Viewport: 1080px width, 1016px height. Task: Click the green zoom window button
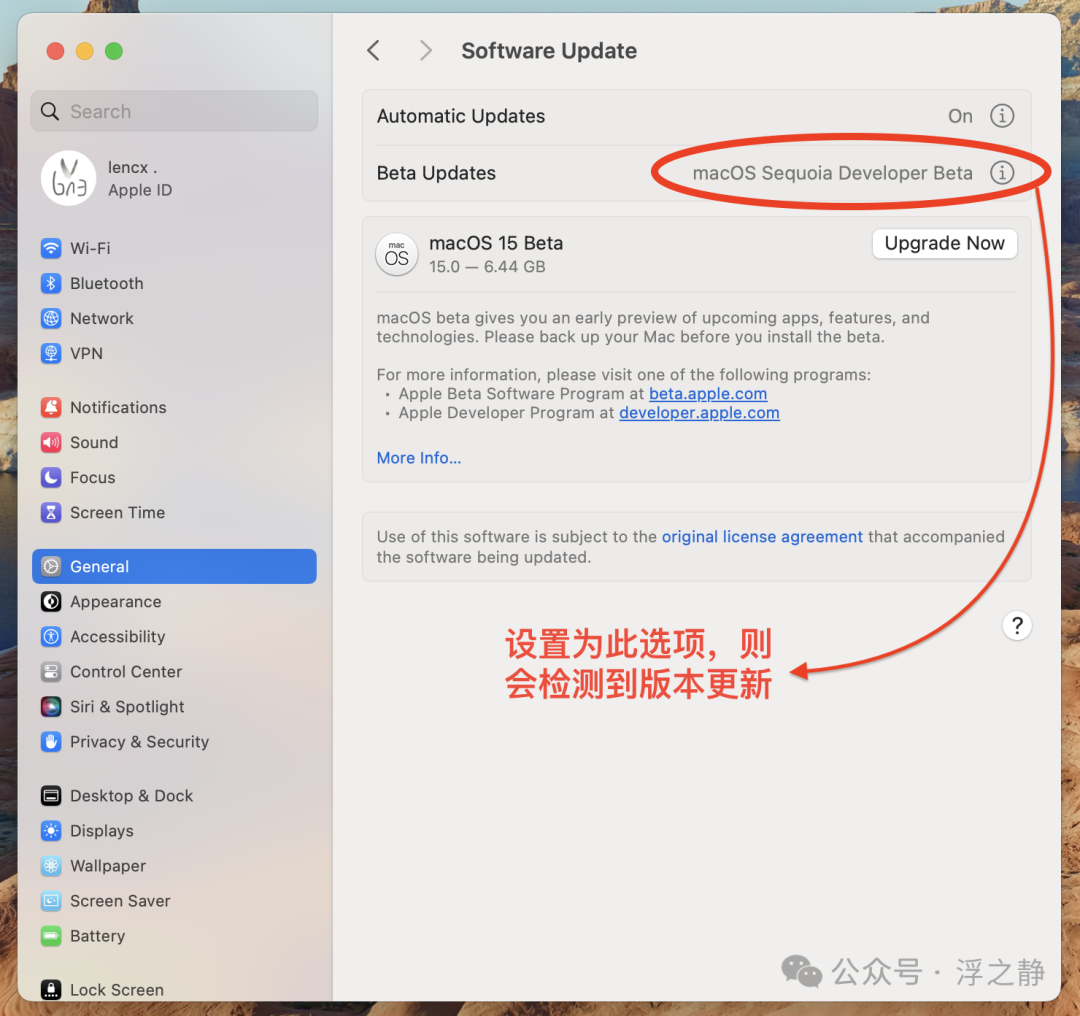click(114, 51)
